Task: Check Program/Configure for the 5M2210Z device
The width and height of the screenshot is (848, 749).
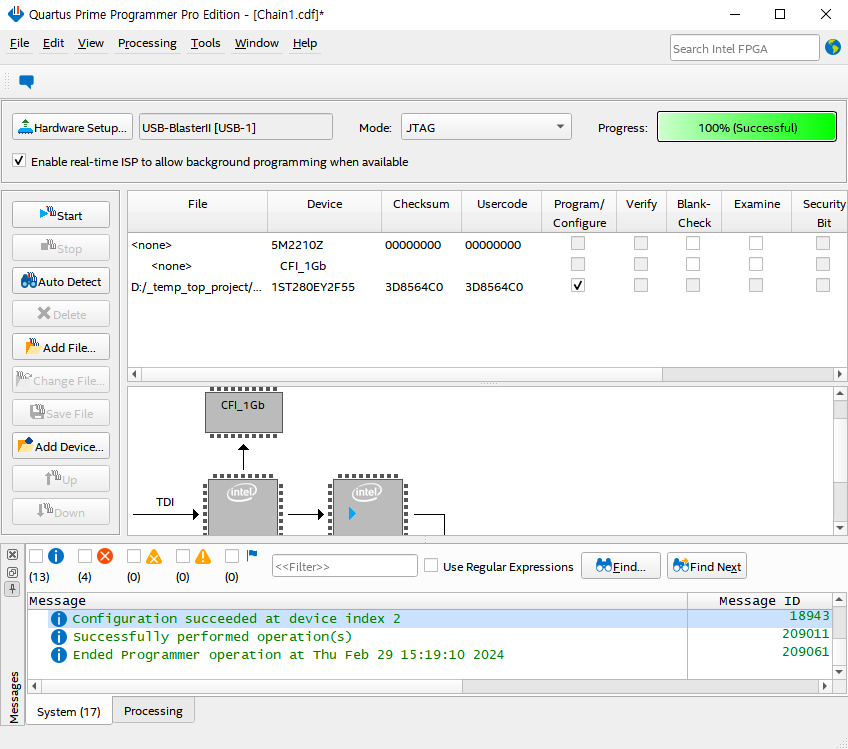Action: click(x=578, y=244)
